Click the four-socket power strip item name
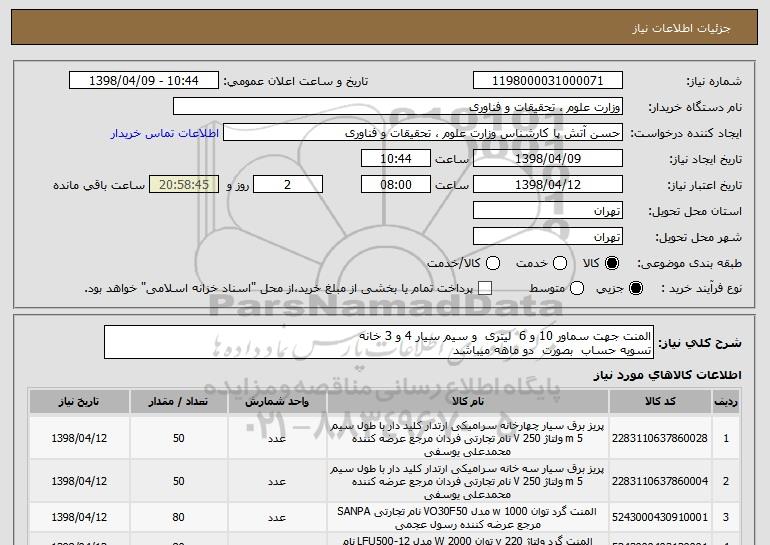Screen dimensions: 770x545 click(467, 438)
